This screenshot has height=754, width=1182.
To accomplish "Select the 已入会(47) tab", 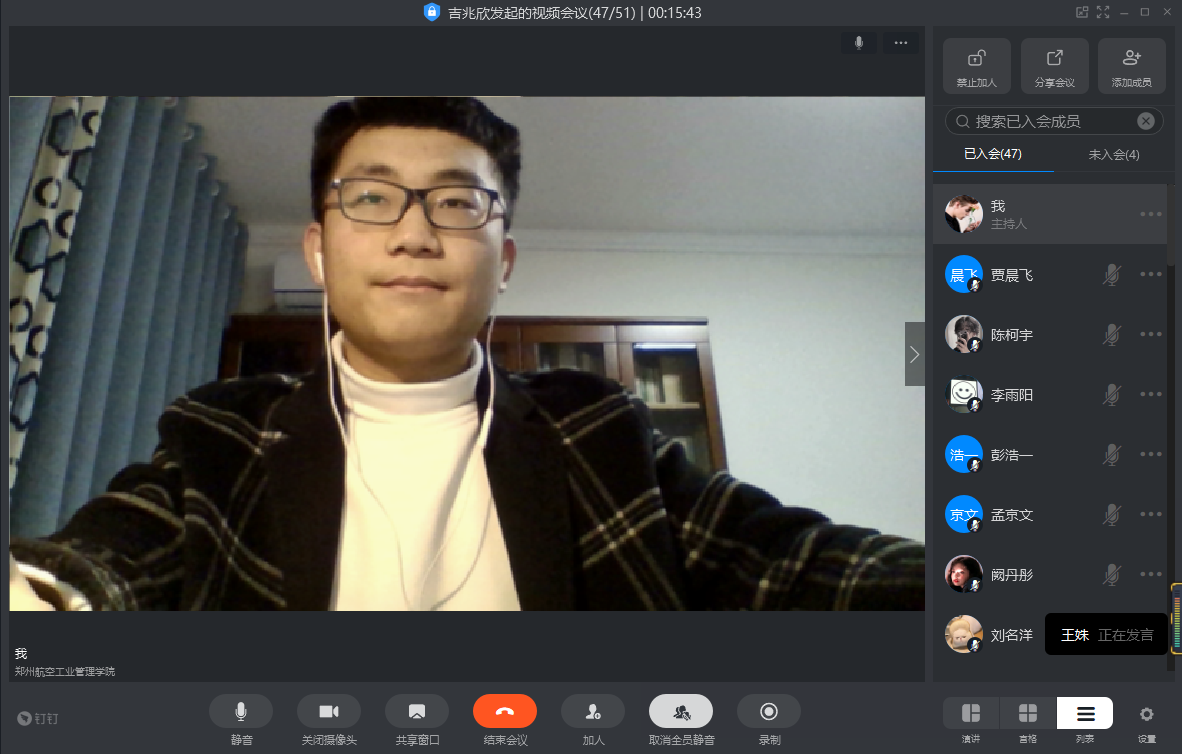I will tap(992, 155).
